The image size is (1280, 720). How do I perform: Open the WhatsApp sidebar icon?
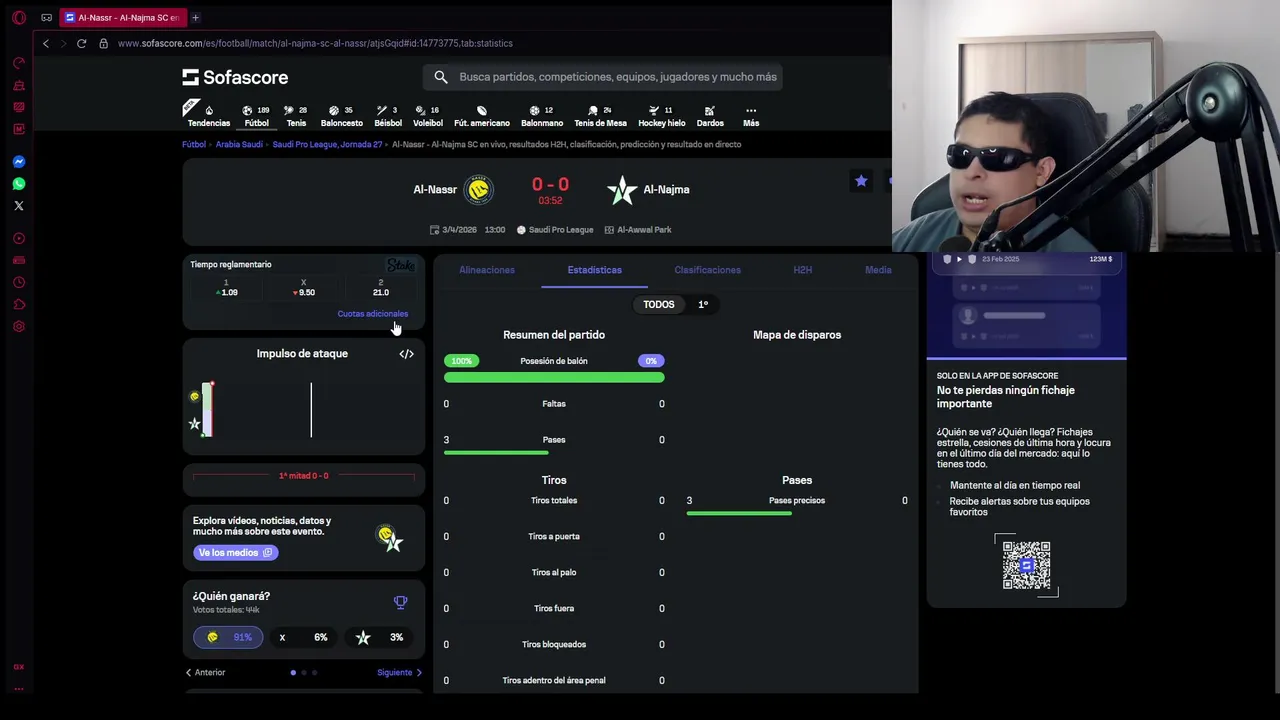[x=18, y=184]
